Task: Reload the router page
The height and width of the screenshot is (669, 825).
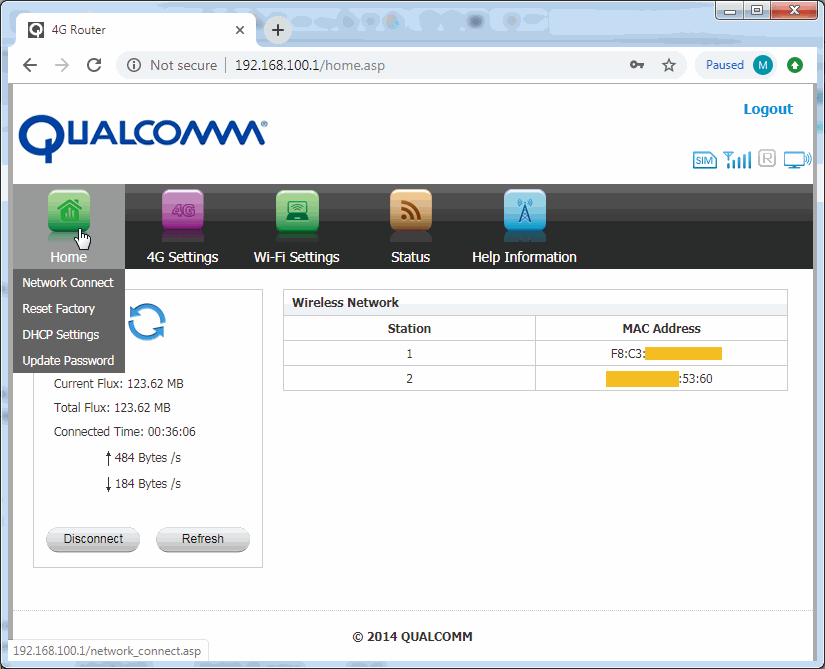Action: pos(94,65)
